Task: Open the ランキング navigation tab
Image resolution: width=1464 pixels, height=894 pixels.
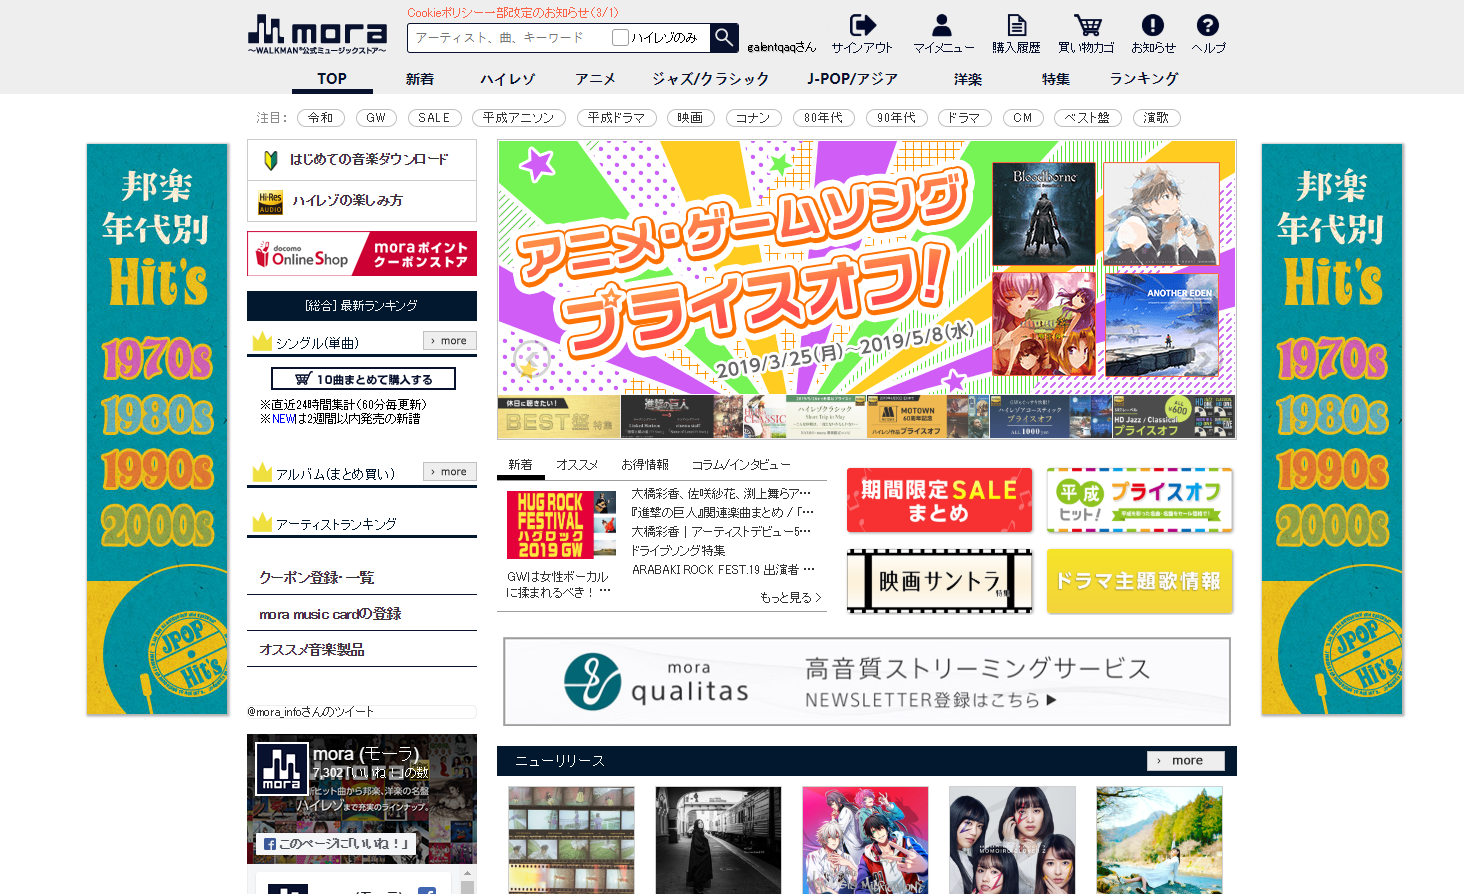Action: pyautogui.click(x=1144, y=79)
